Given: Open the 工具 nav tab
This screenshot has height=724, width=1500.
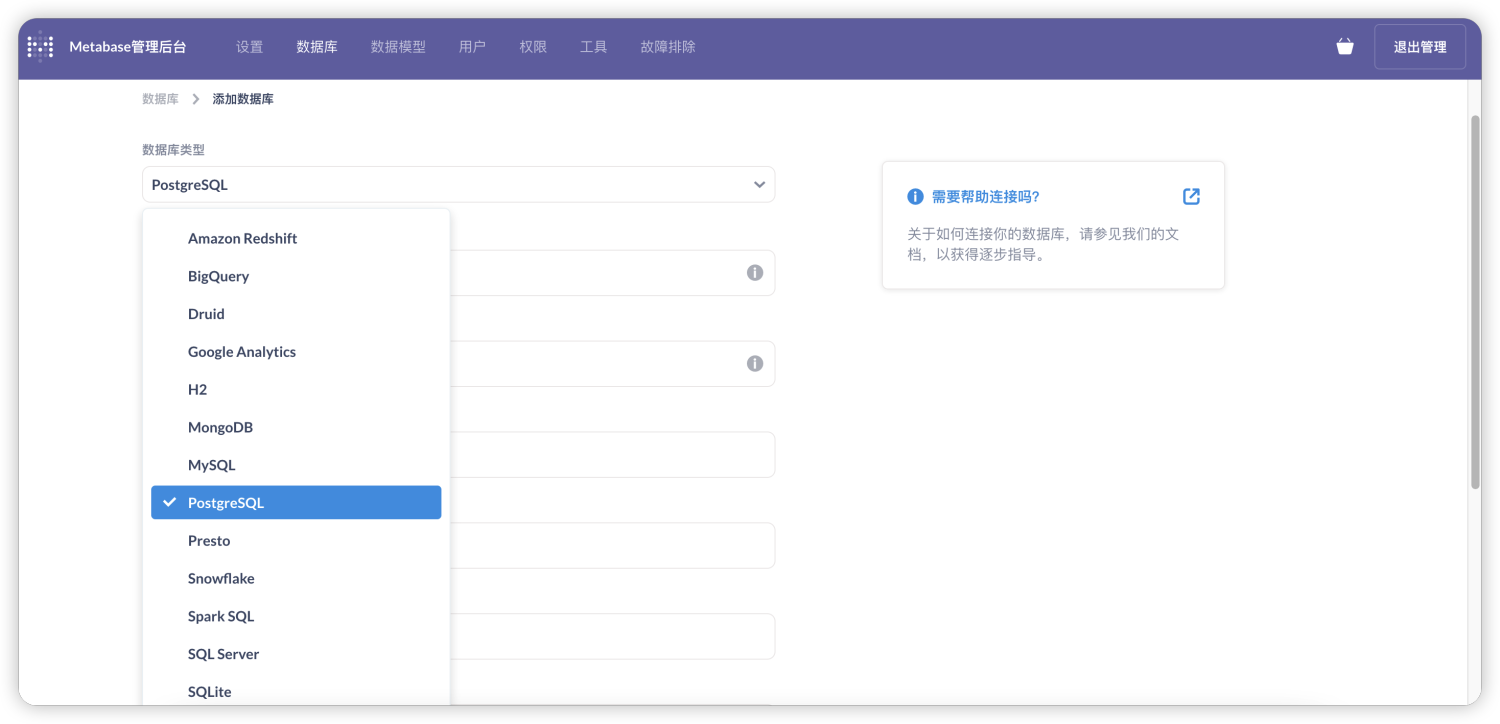Looking at the screenshot, I should tap(593, 47).
